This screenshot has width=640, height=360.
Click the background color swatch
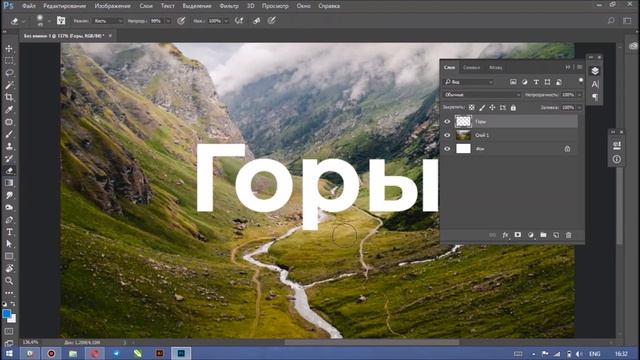coord(13,319)
